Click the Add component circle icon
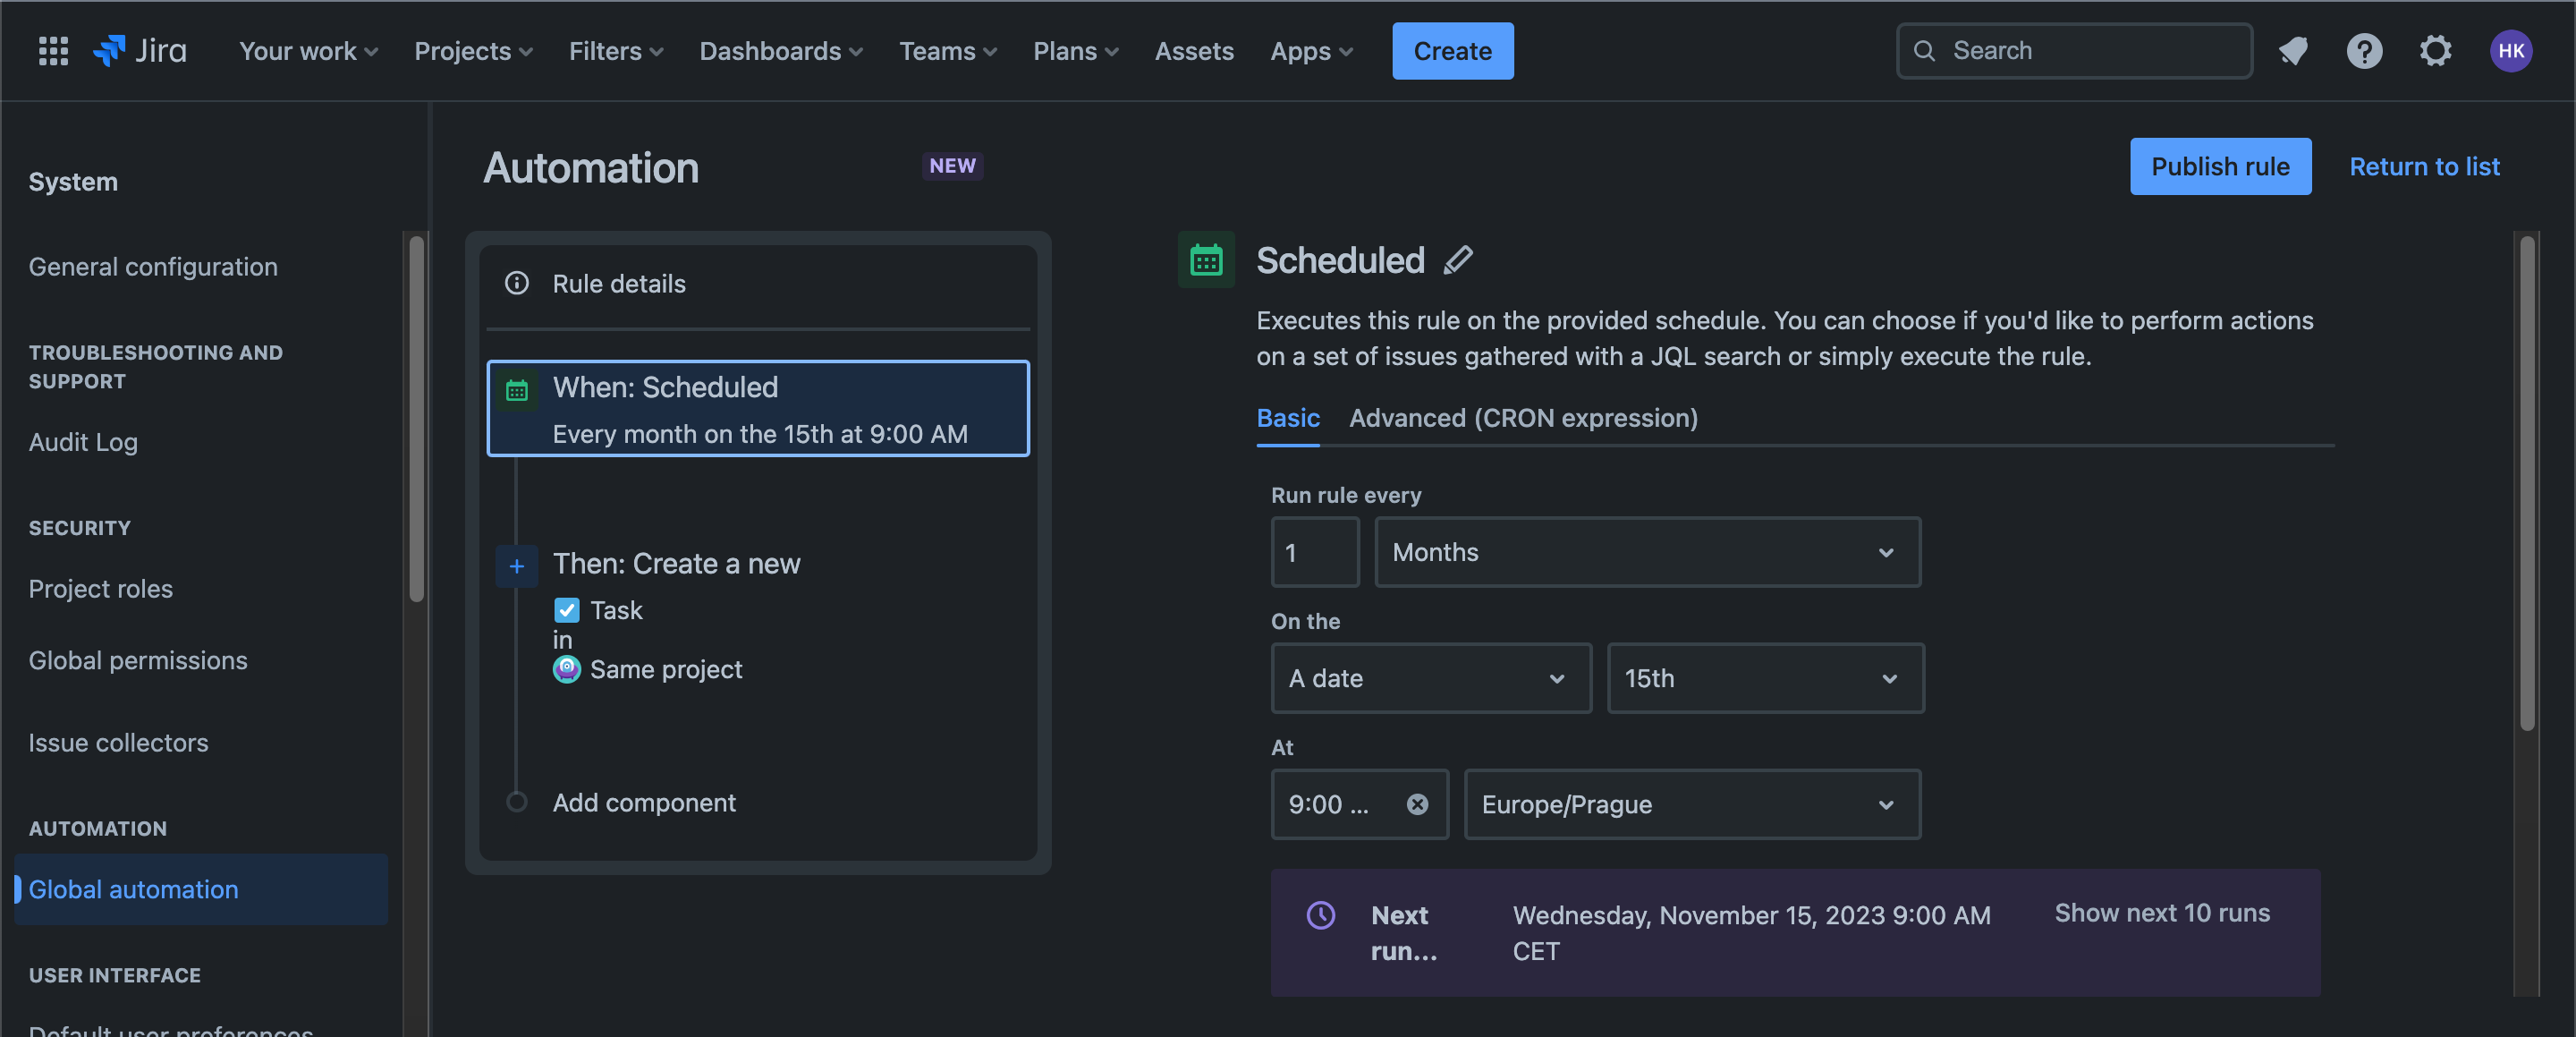Viewport: 2576px width, 1037px height. click(x=517, y=802)
